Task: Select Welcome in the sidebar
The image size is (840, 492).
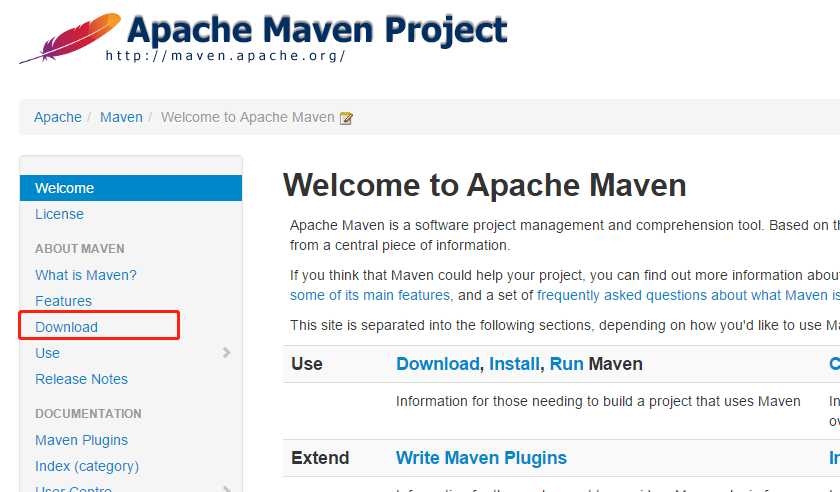Action: tap(131, 188)
